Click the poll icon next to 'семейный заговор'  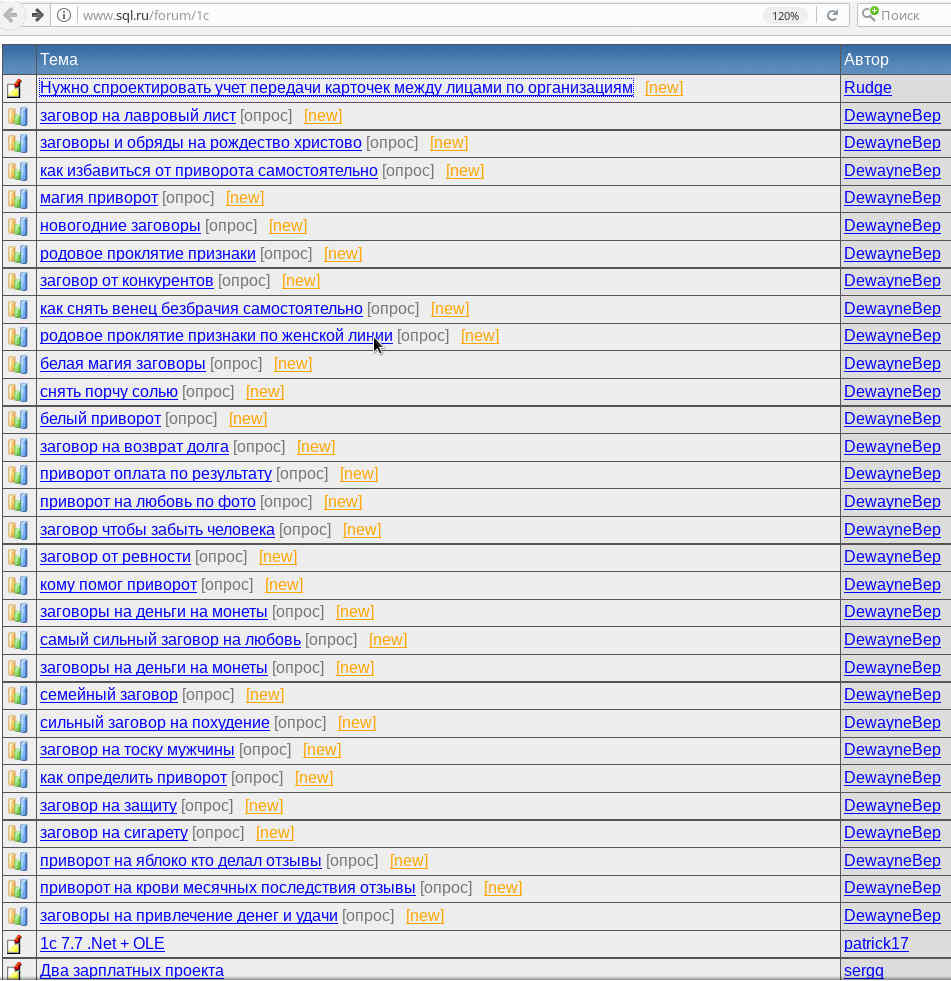pyautogui.click(x=18, y=695)
